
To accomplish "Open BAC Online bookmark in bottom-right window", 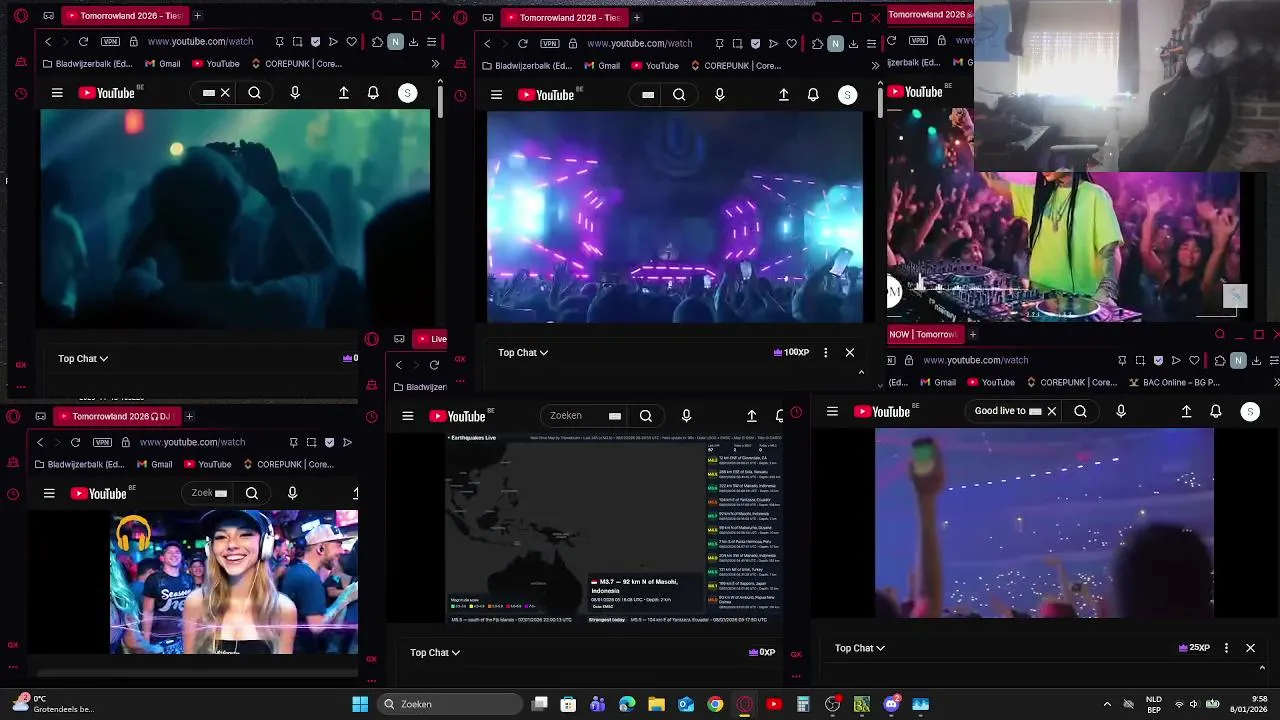I will point(1174,382).
